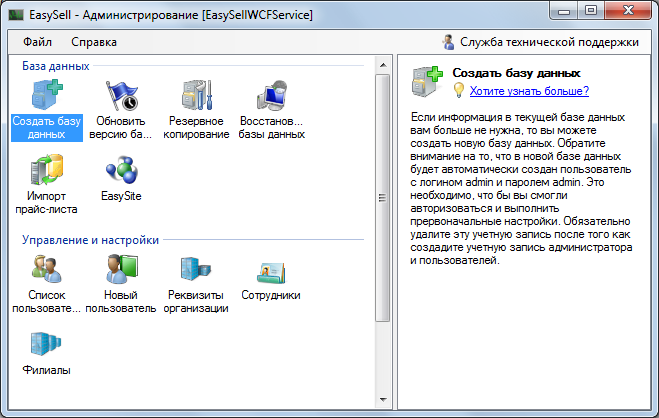Close the EasySell administration window
659x418 pixels.
pyautogui.click(x=628, y=11)
